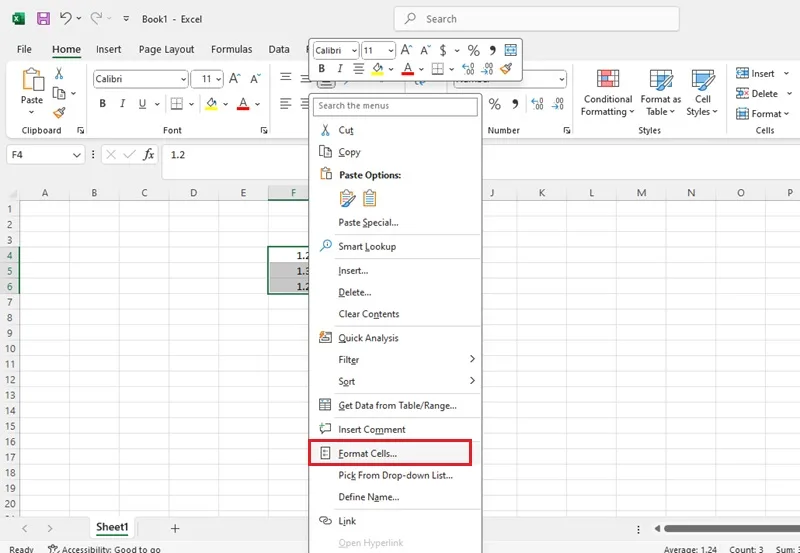Open Cell Styles gallery
The image size is (800, 553).
click(x=703, y=93)
